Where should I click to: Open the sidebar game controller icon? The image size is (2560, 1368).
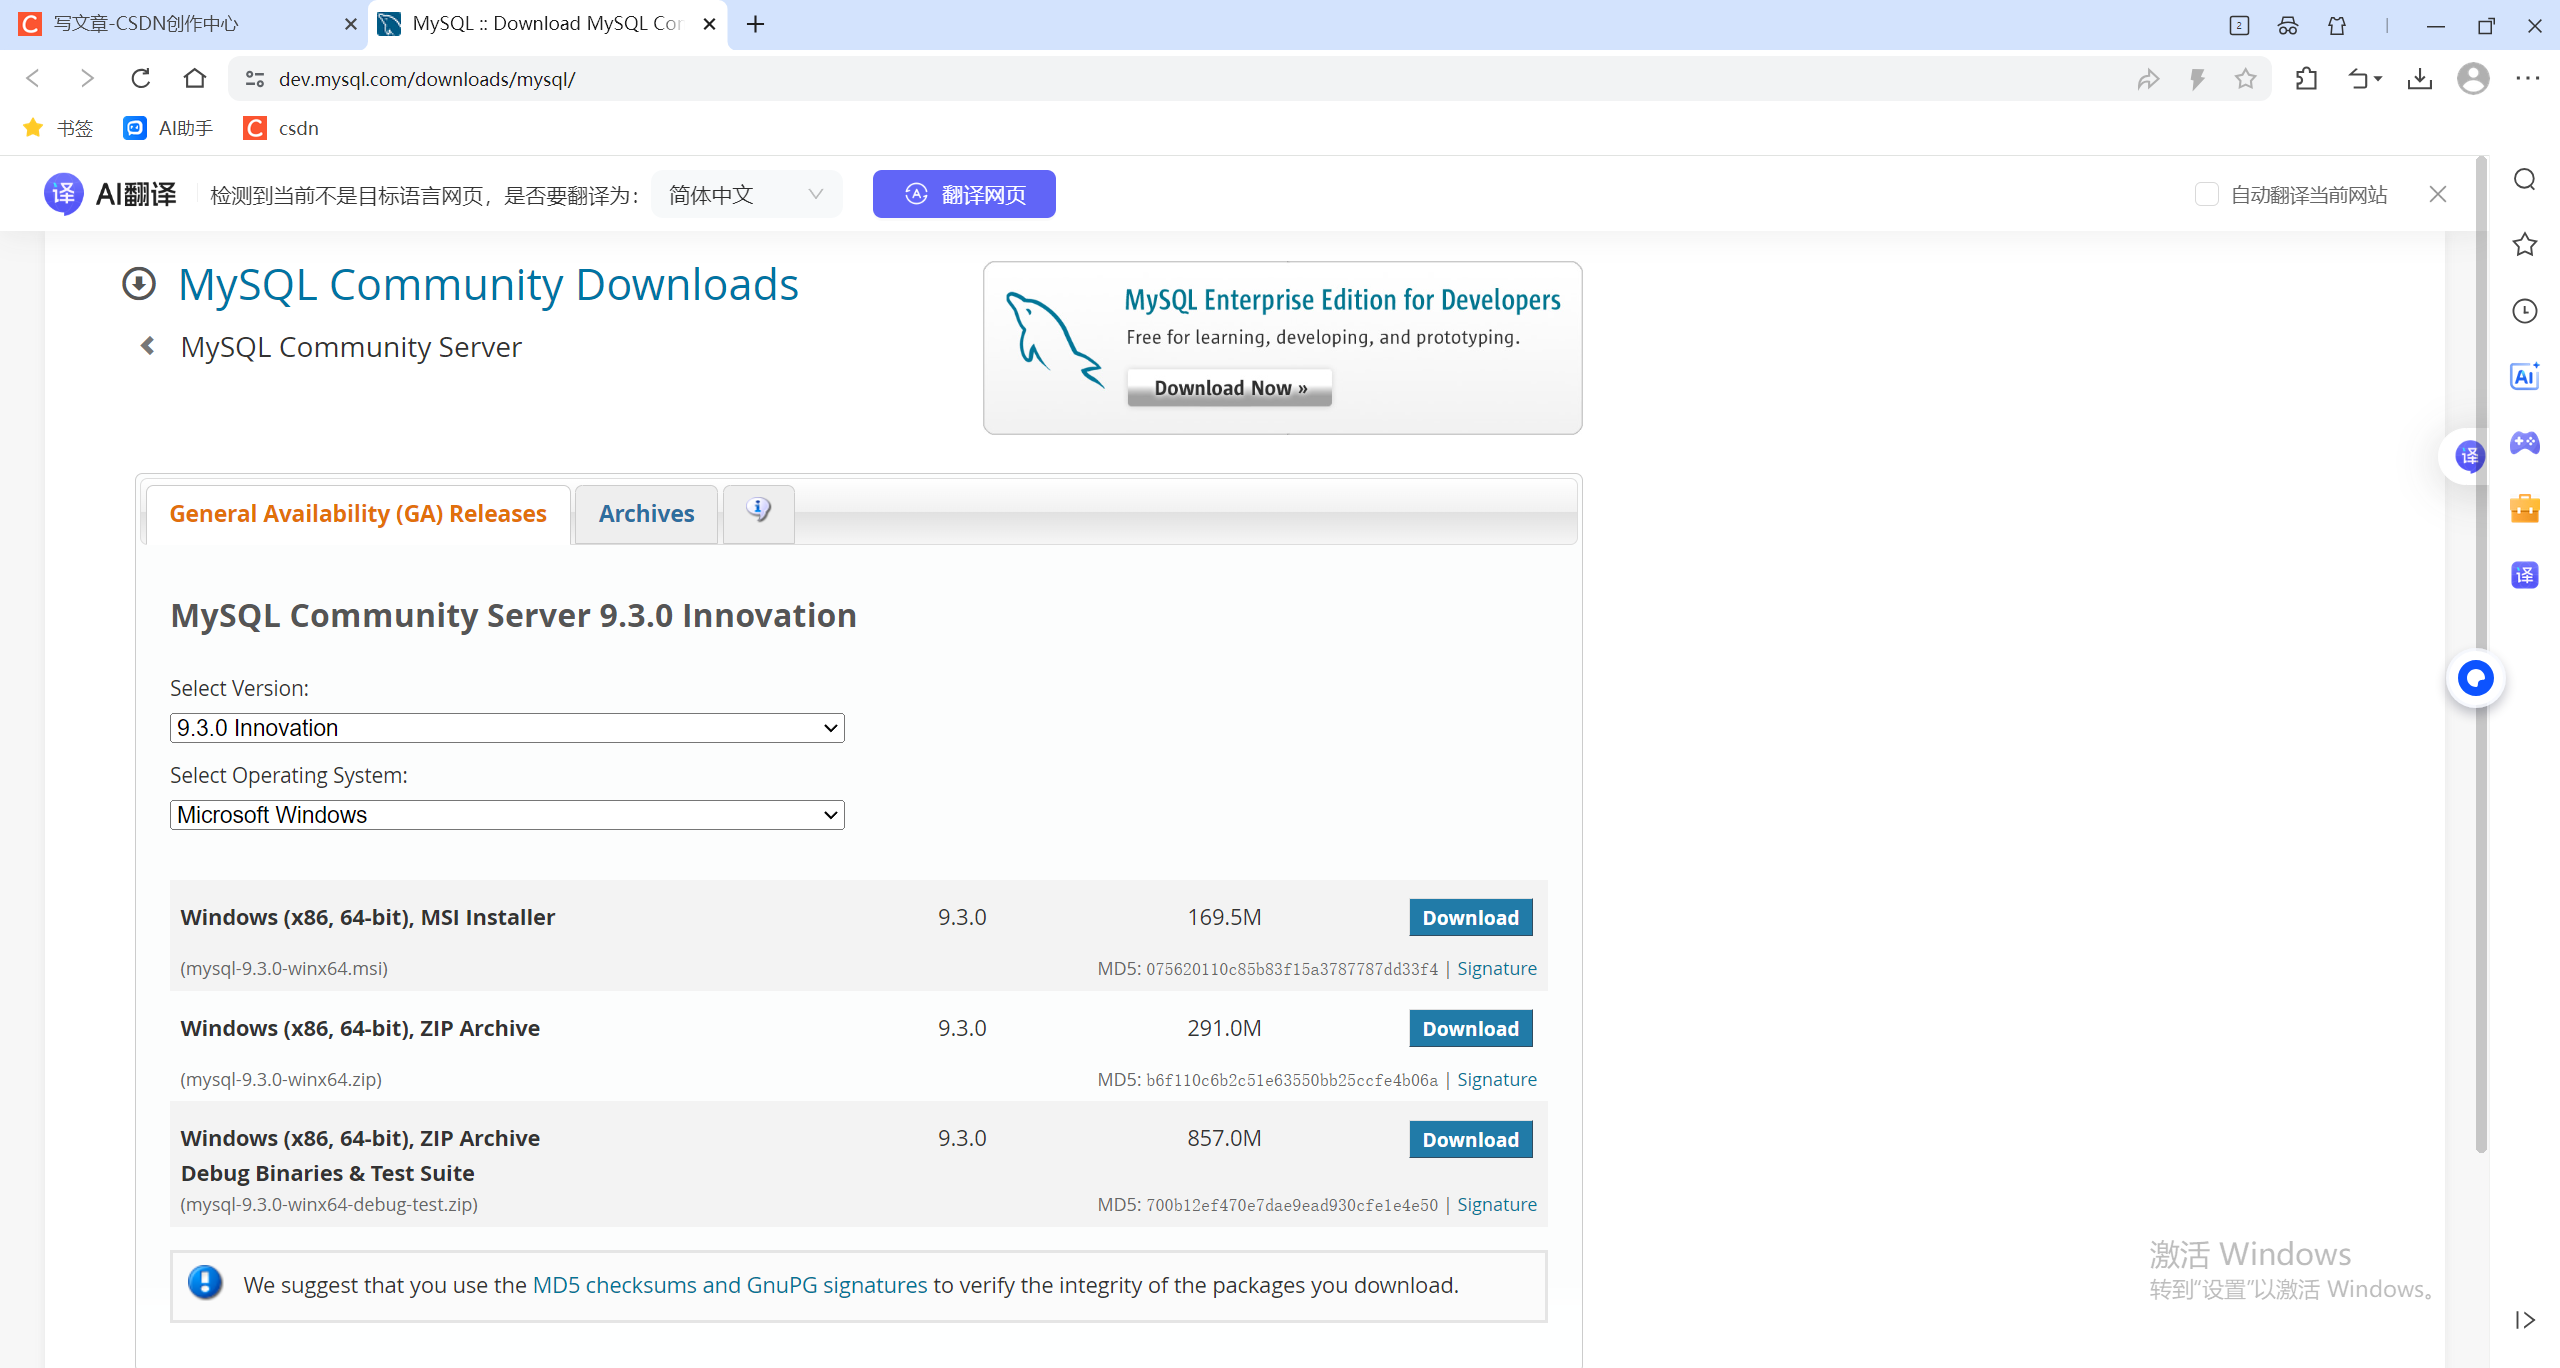click(x=2525, y=442)
